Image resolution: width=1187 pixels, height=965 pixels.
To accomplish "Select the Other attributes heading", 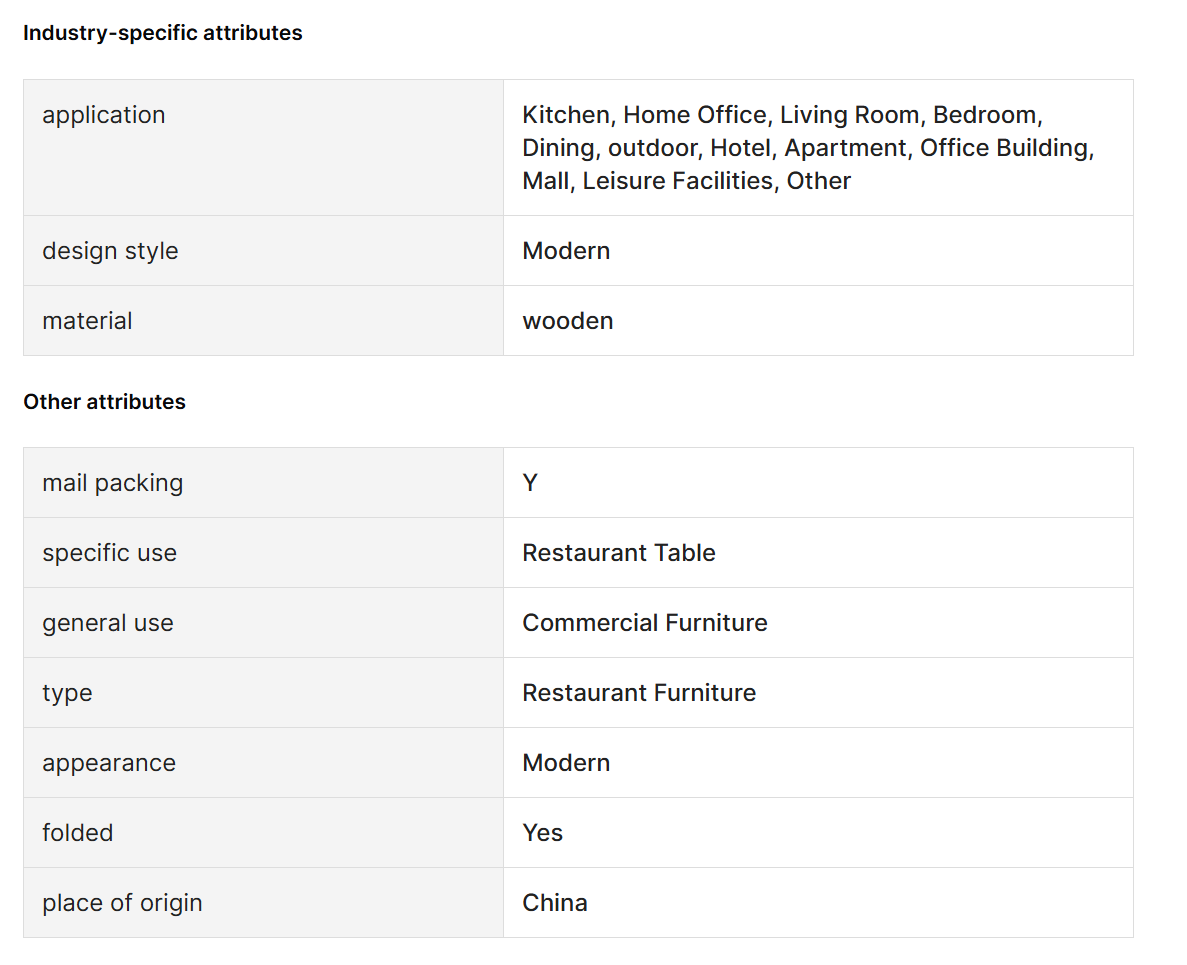I will click(x=104, y=402).
